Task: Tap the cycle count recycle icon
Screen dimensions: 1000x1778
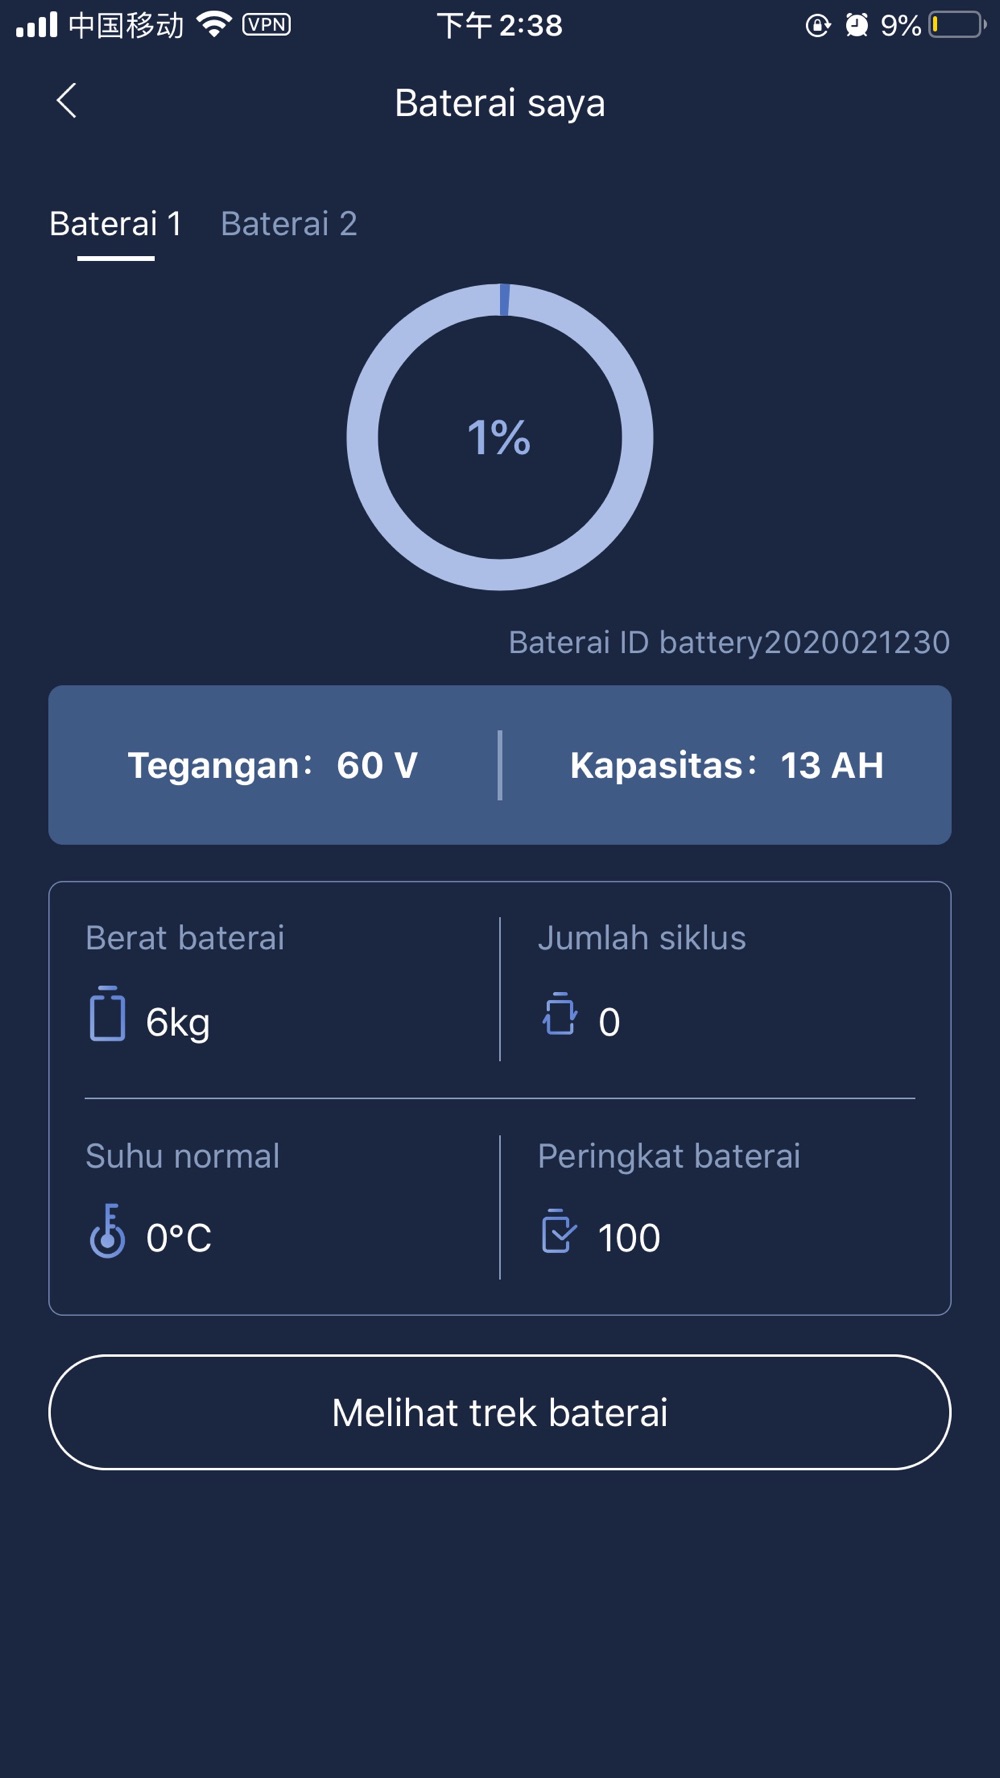Action: [560, 1014]
